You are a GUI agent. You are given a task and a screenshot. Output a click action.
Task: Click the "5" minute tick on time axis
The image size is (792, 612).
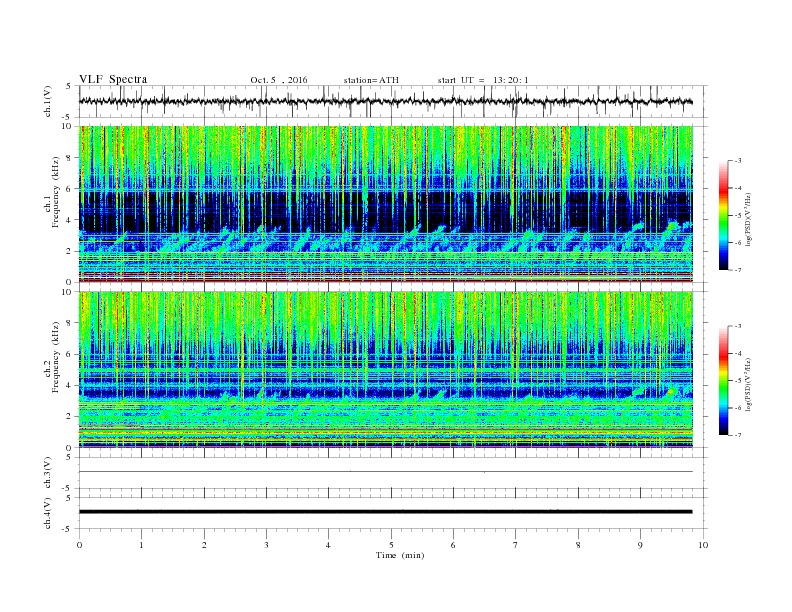pos(391,545)
